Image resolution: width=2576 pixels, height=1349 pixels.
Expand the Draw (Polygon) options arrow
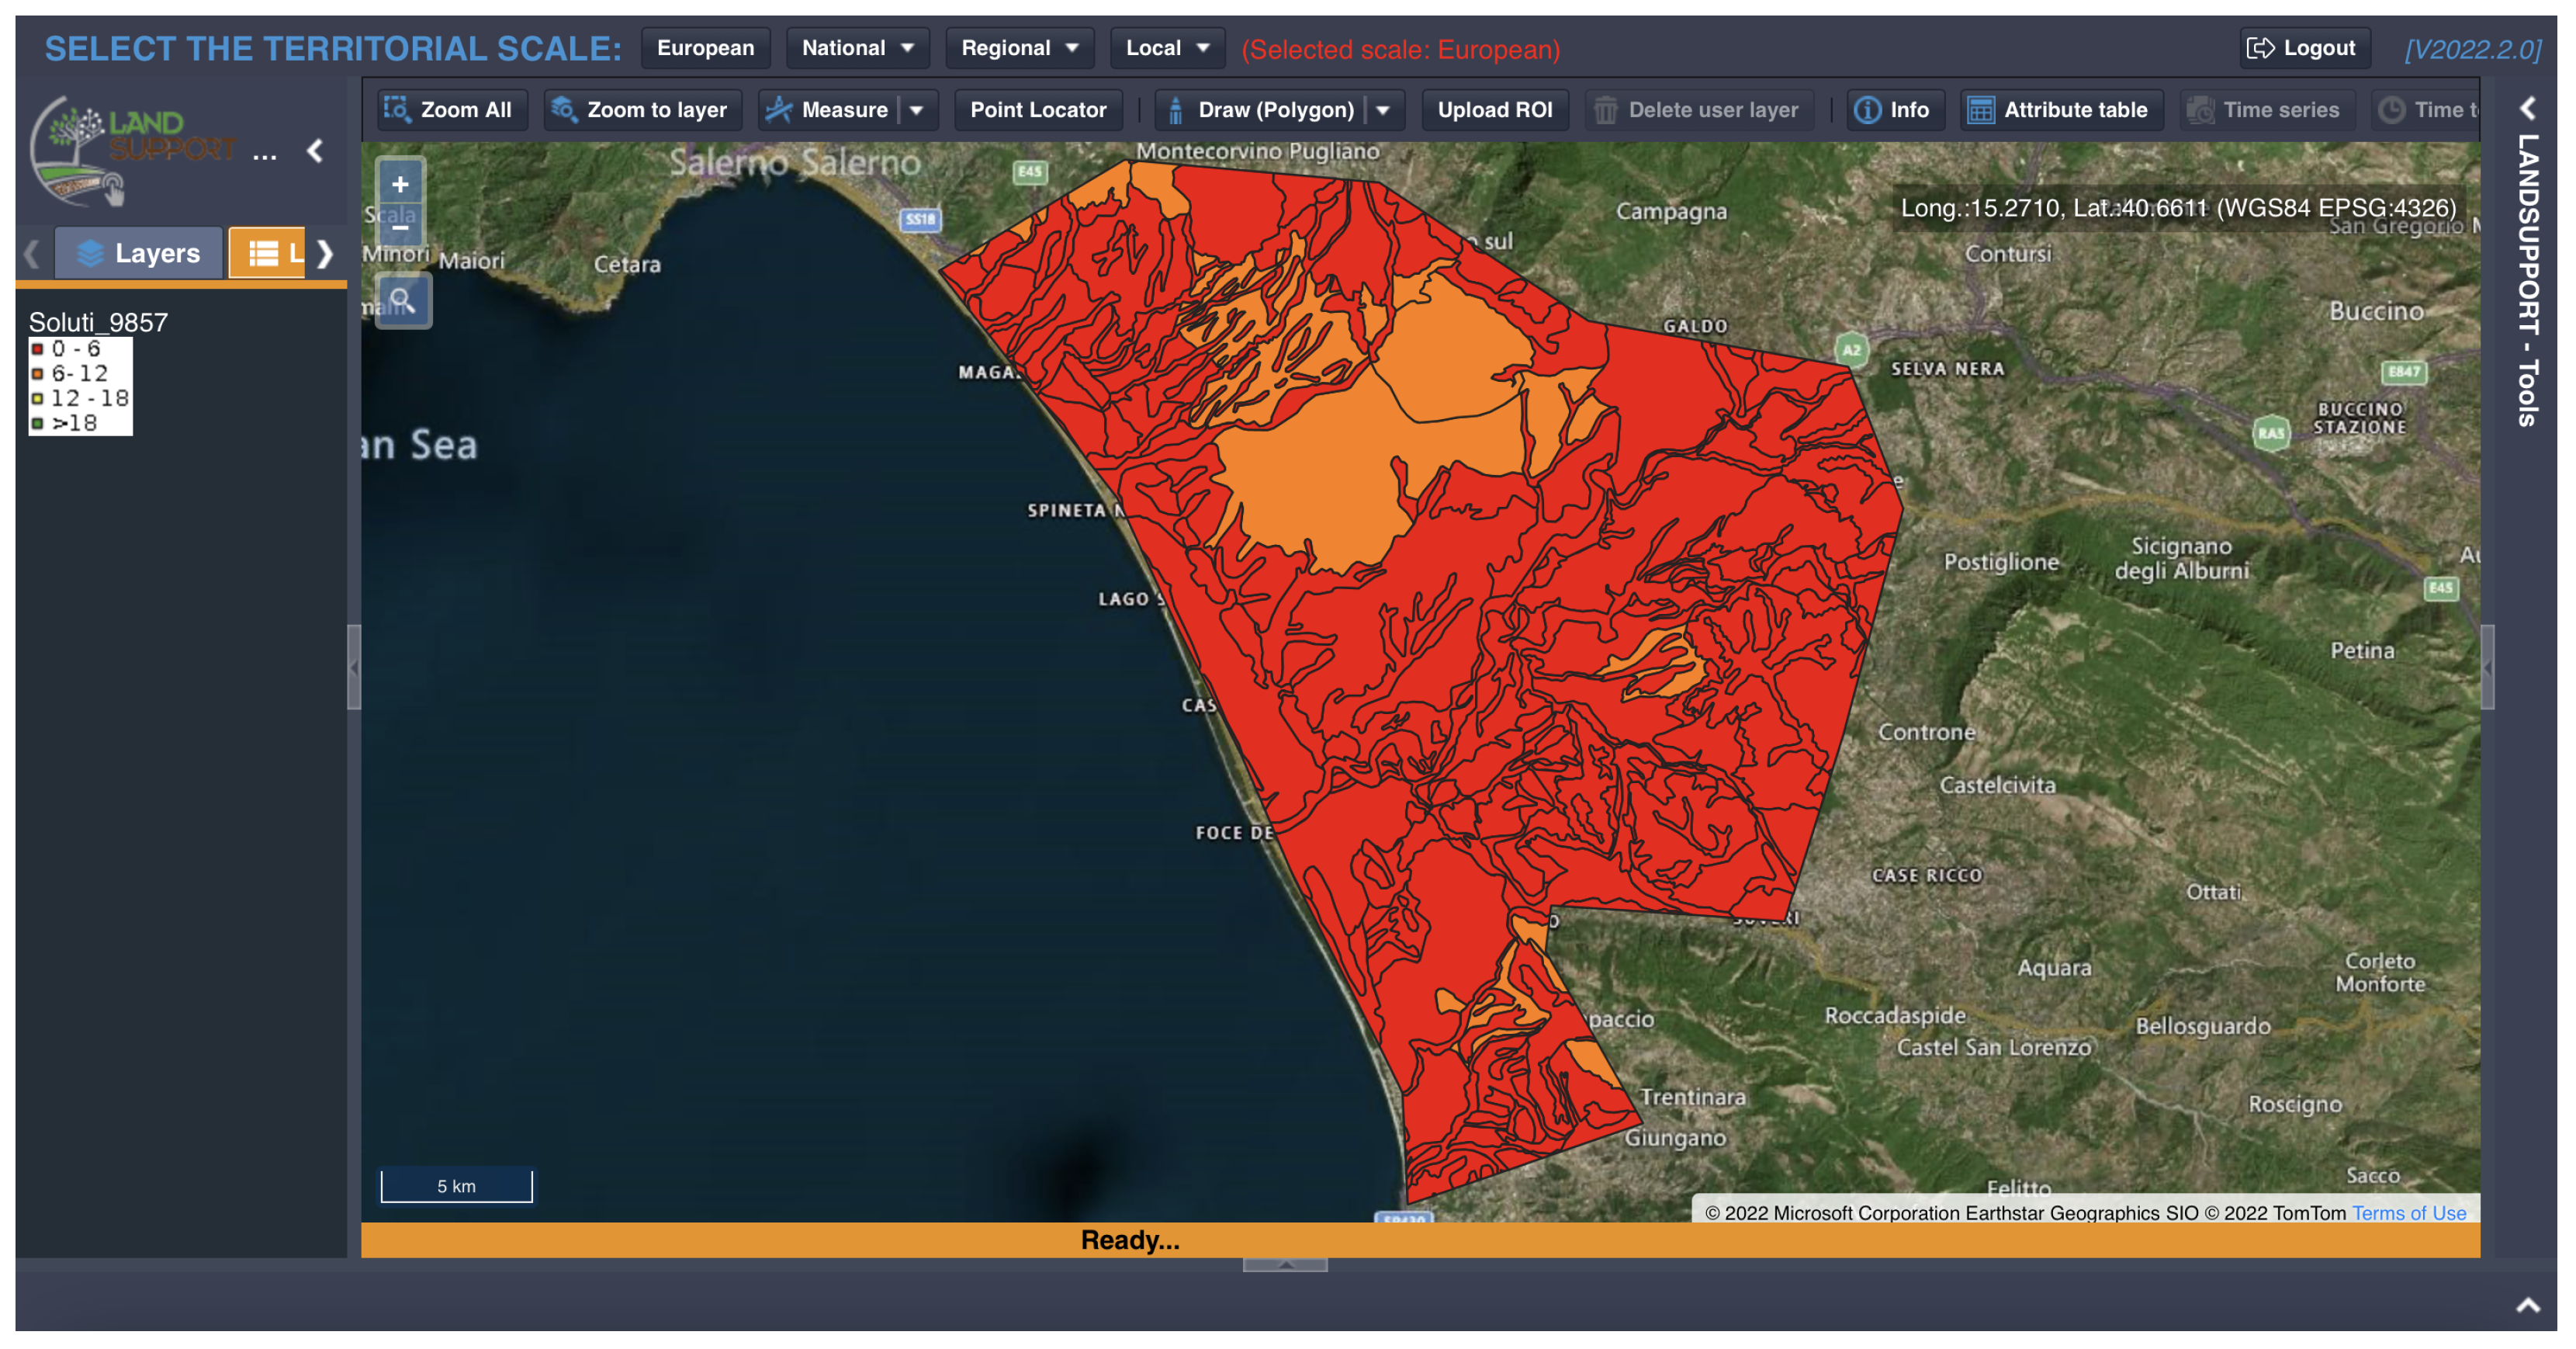(1383, 110)
